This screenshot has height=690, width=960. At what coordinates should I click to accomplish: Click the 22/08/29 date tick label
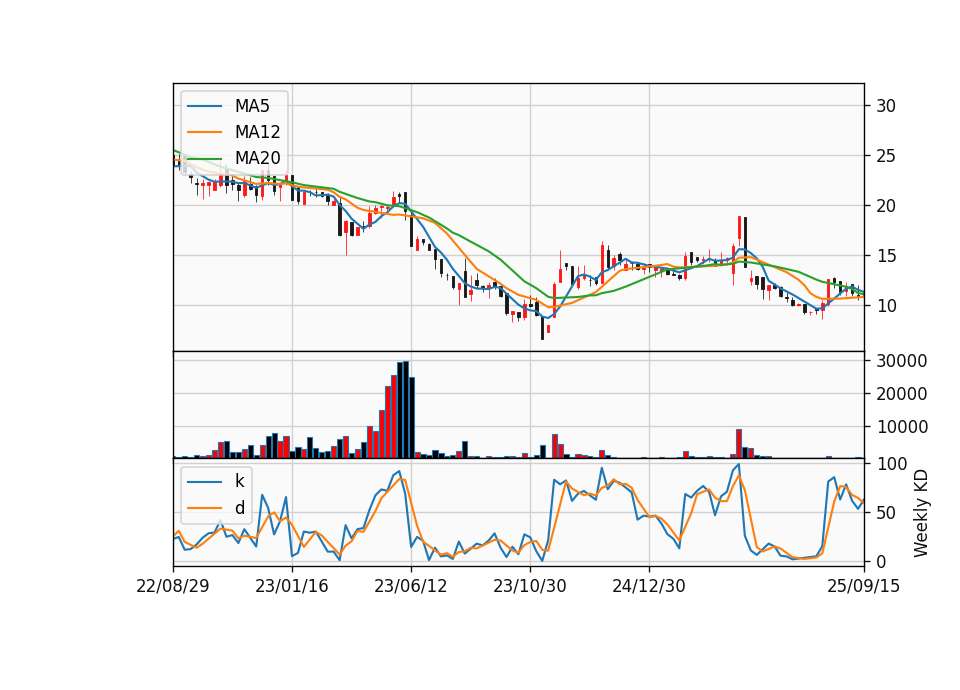173,586
